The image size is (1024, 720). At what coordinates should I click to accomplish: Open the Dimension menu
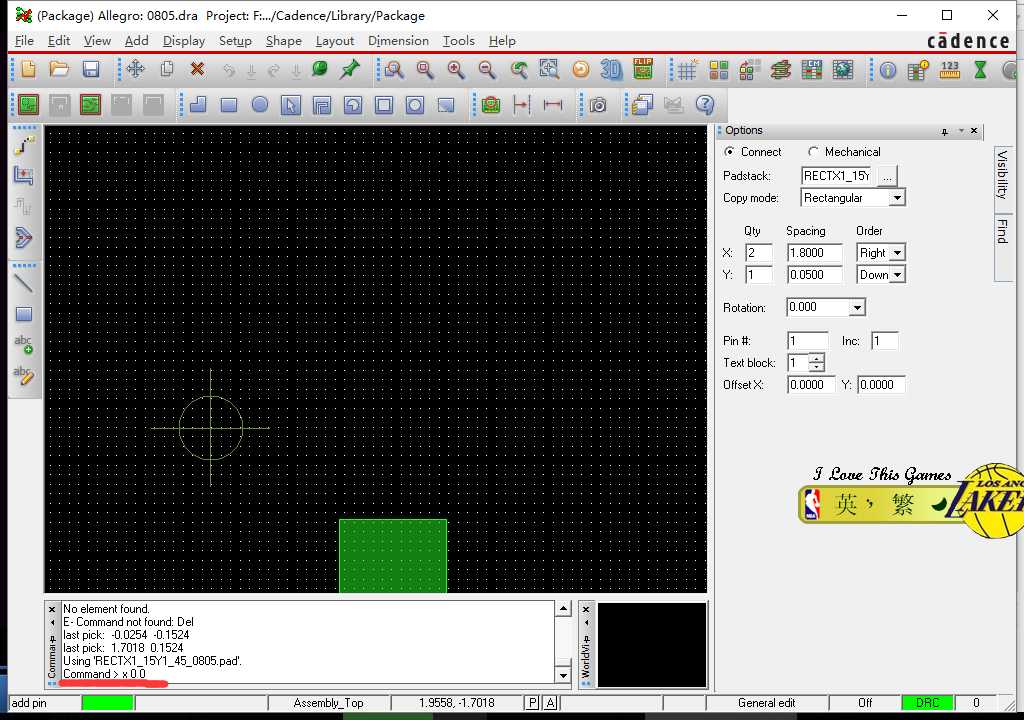click(398, 41)
